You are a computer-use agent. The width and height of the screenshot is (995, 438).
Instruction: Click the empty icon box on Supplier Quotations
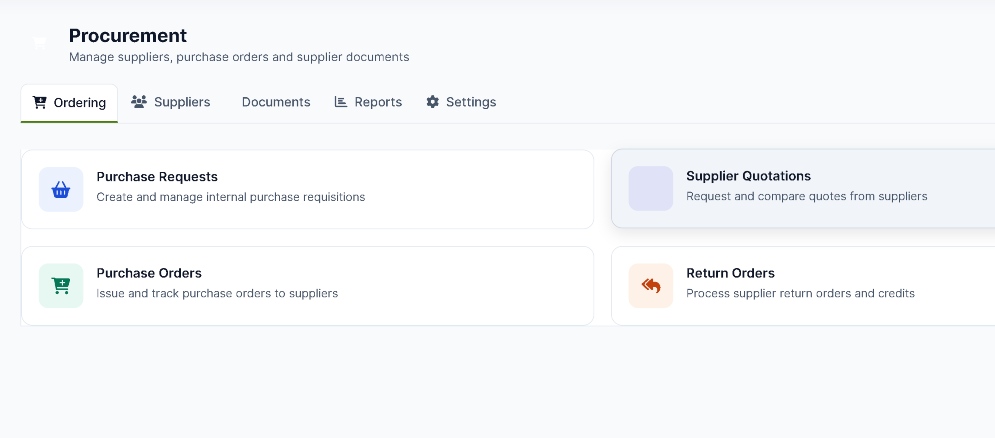[650, 189]
